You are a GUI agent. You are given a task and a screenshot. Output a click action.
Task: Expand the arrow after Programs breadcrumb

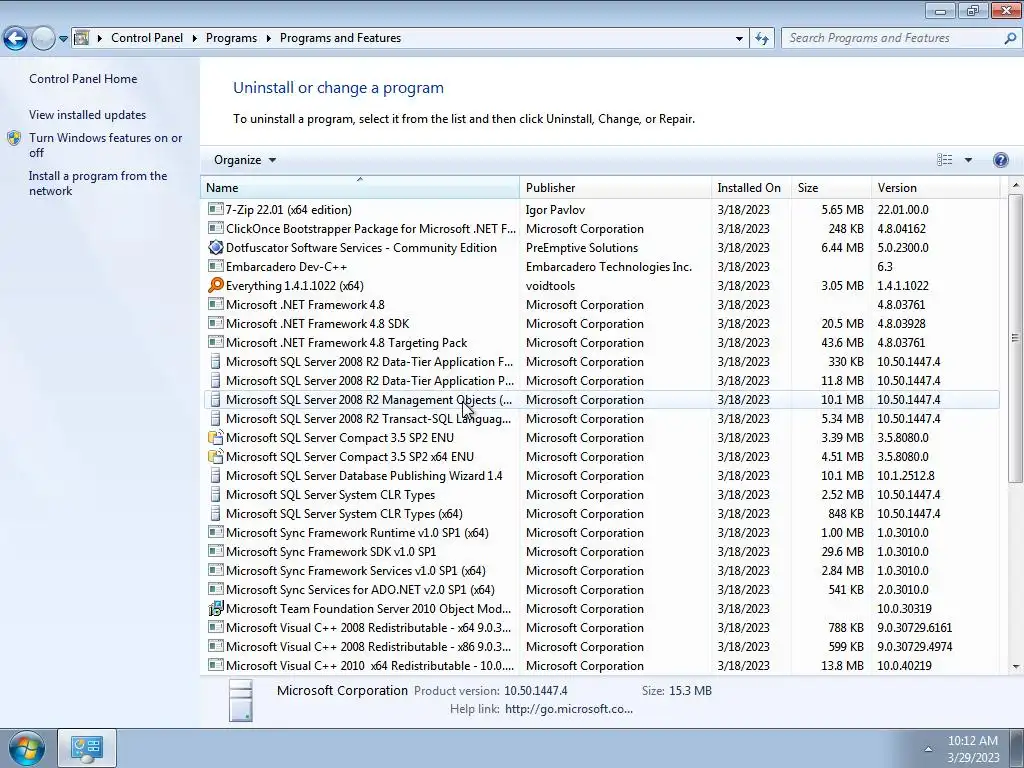point(268,39)
